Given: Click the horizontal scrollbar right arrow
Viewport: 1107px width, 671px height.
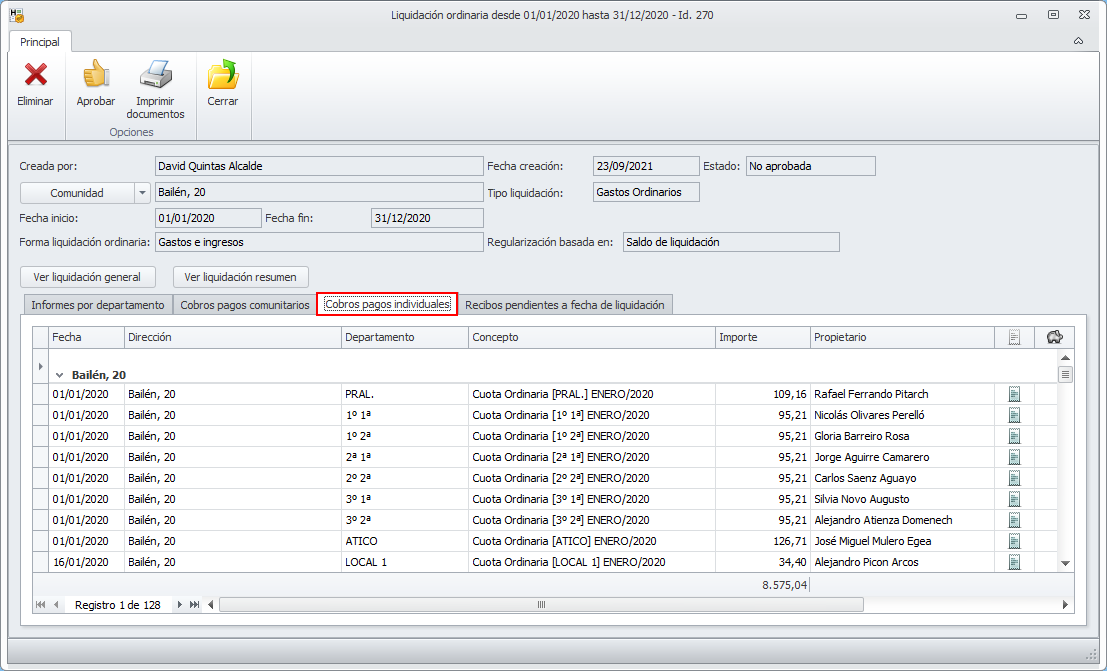Looking at the screenshot, I should (1065, 605).
